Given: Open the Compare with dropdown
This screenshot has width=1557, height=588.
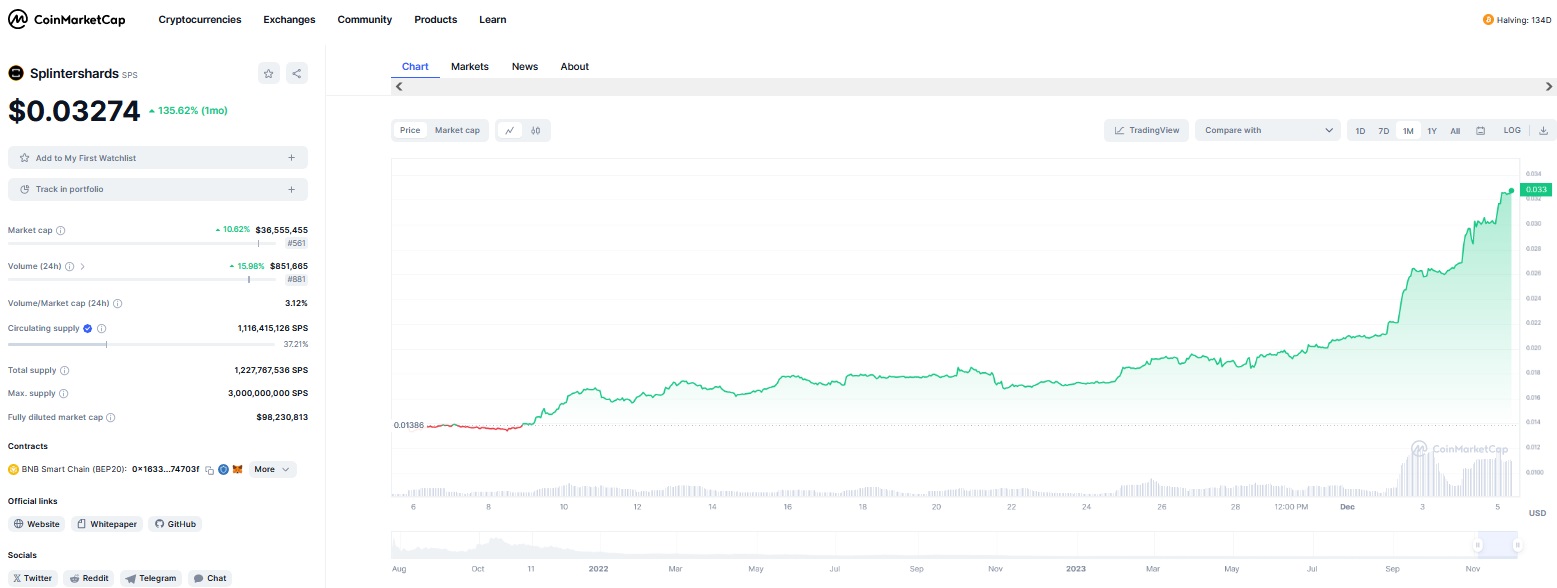Looking at the screenshot, I should 1268,130.
